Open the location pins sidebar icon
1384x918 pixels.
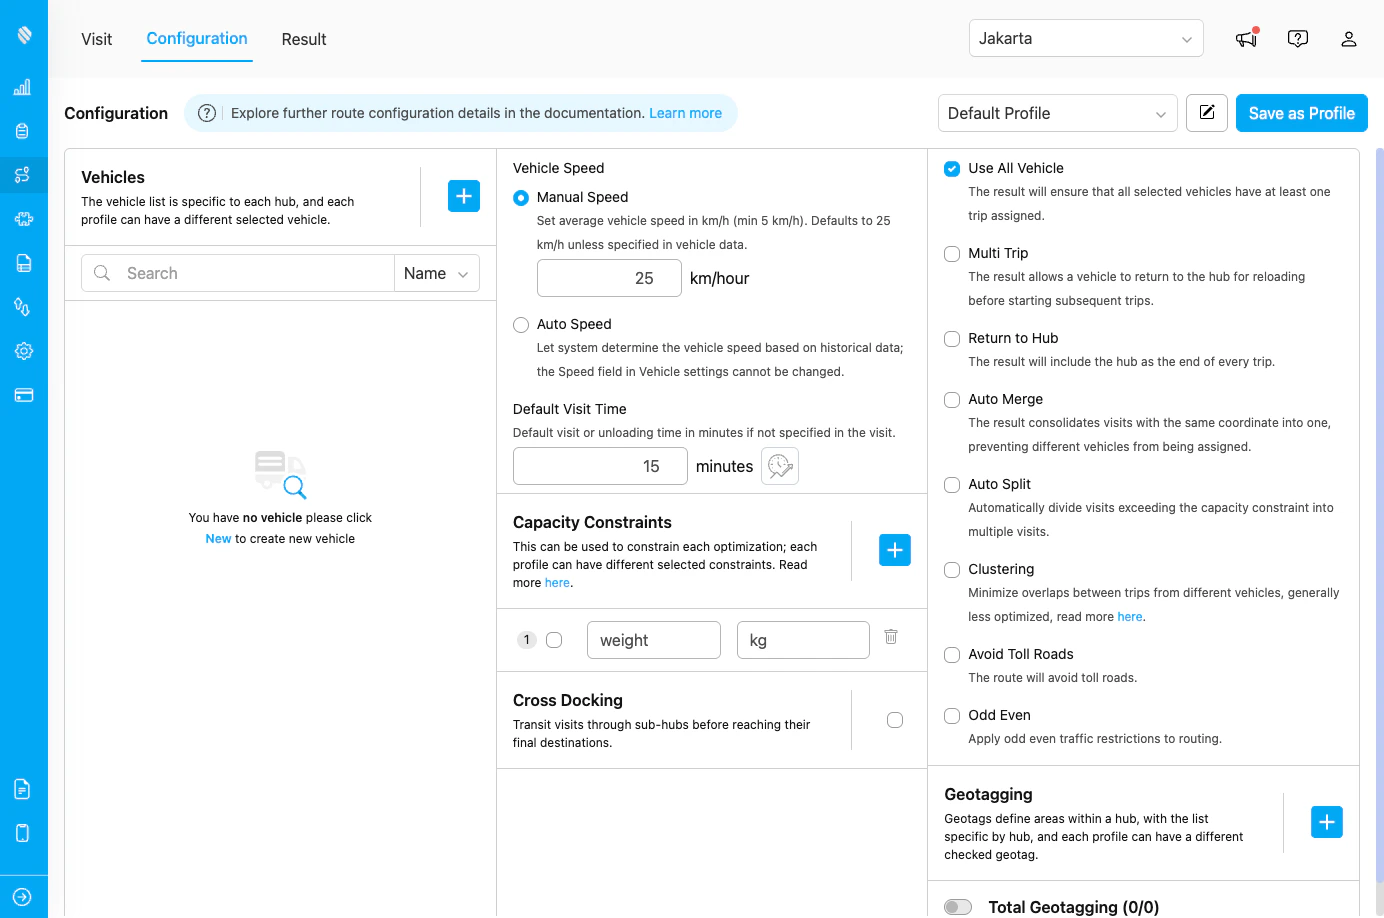[x=23, y=307]
